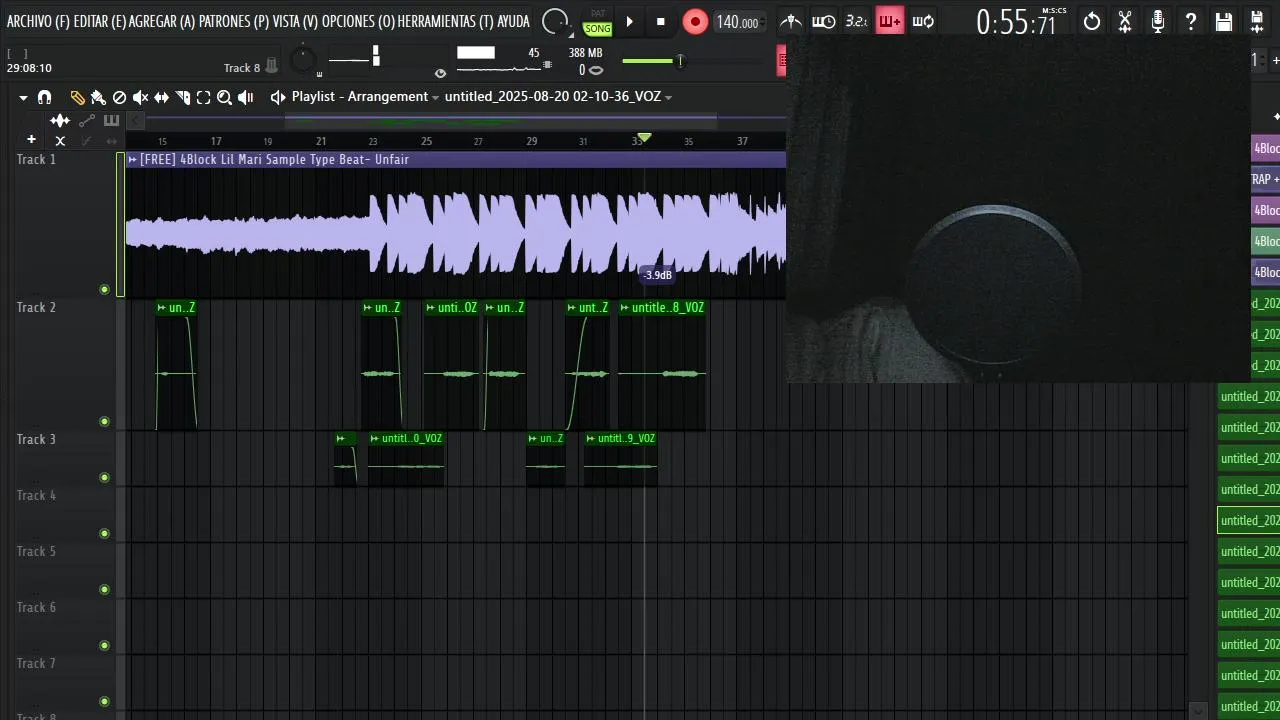The width and height of the screenshot is (1280, 720).
Task: Click the undo history circular arrow icon
Action: pyautogui.click(x=1092, y=21)
